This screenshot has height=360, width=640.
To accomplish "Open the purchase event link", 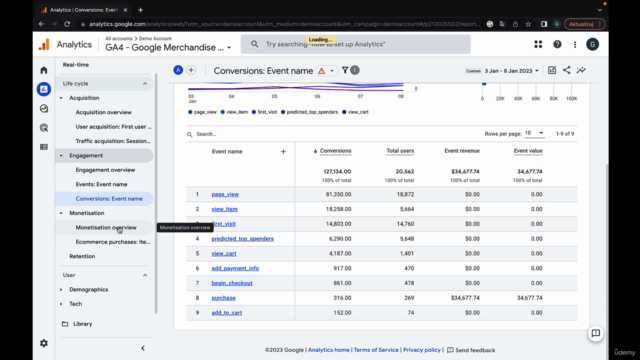I will pos(223,298).
